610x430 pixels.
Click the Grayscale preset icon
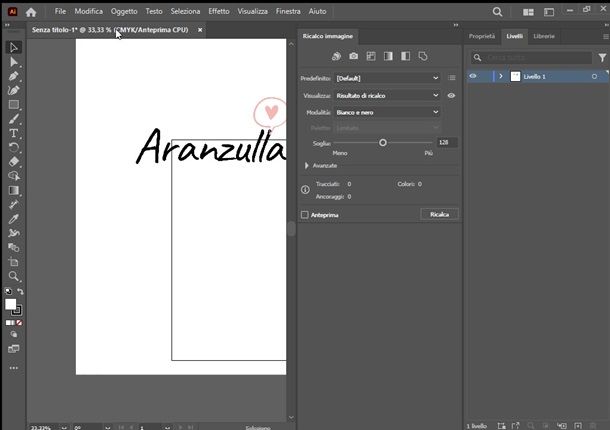pos(388,56)
